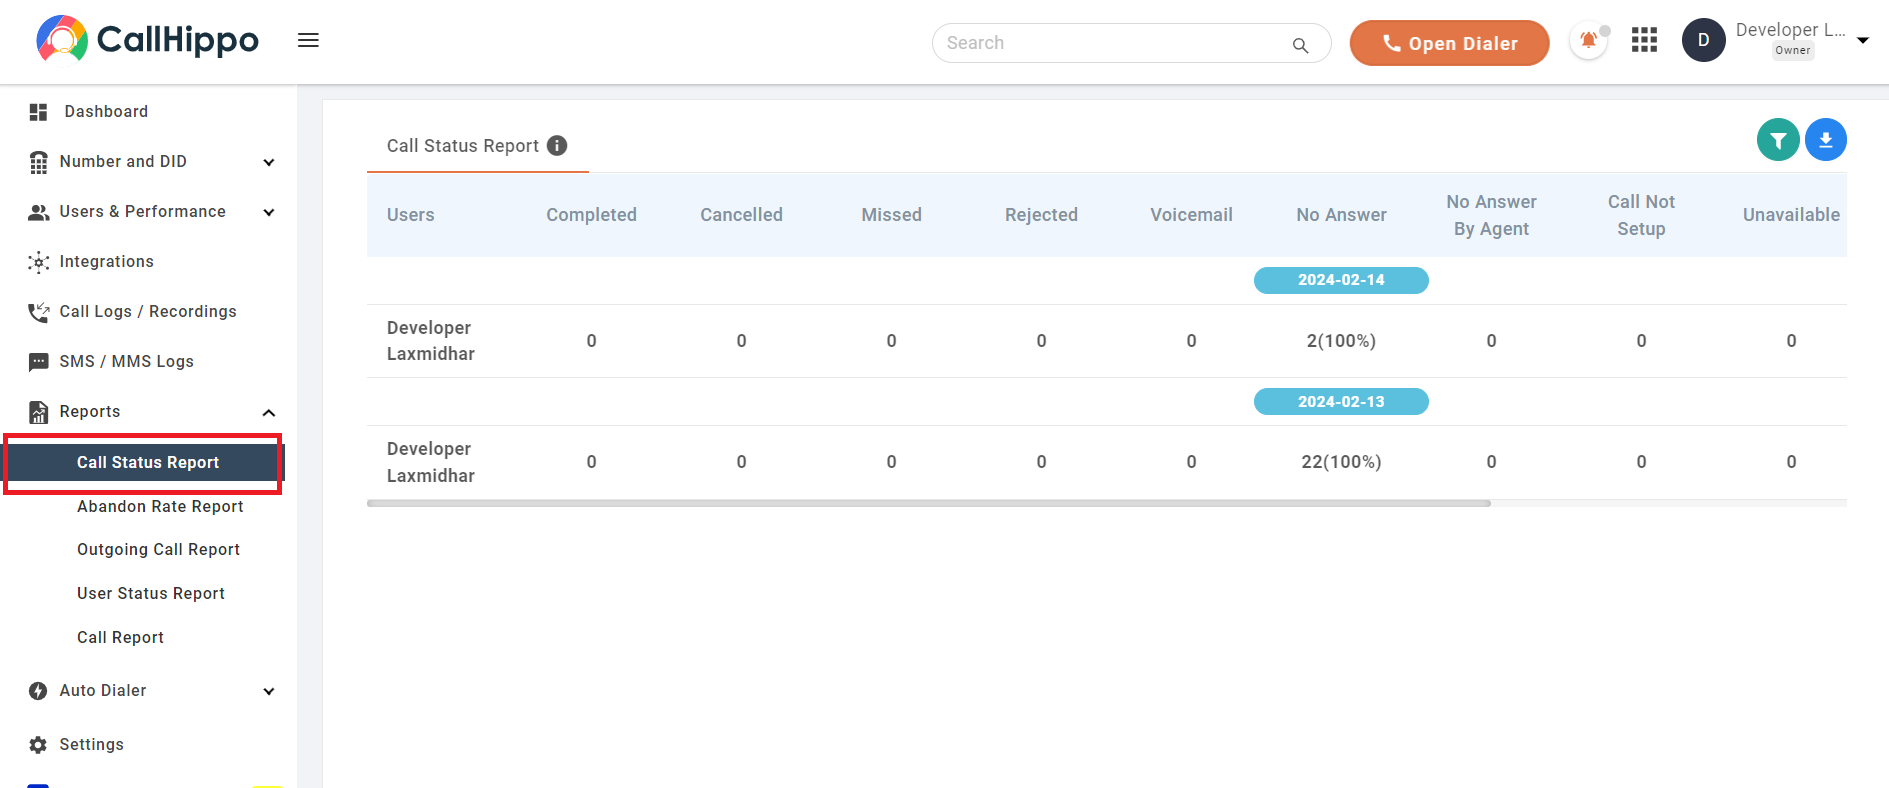Open the Abandon Rate Report
1889x788 pixels.
coord(160,507)
